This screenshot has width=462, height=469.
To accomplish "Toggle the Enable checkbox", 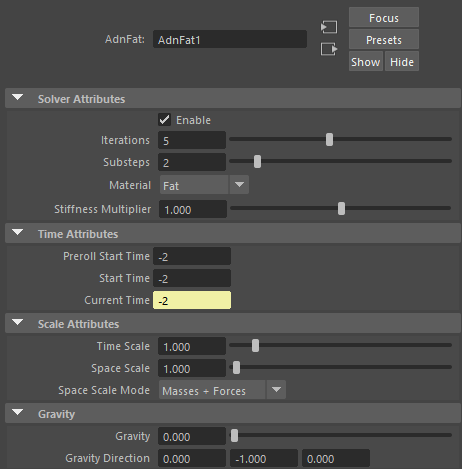I will click(x=164, y=120).
